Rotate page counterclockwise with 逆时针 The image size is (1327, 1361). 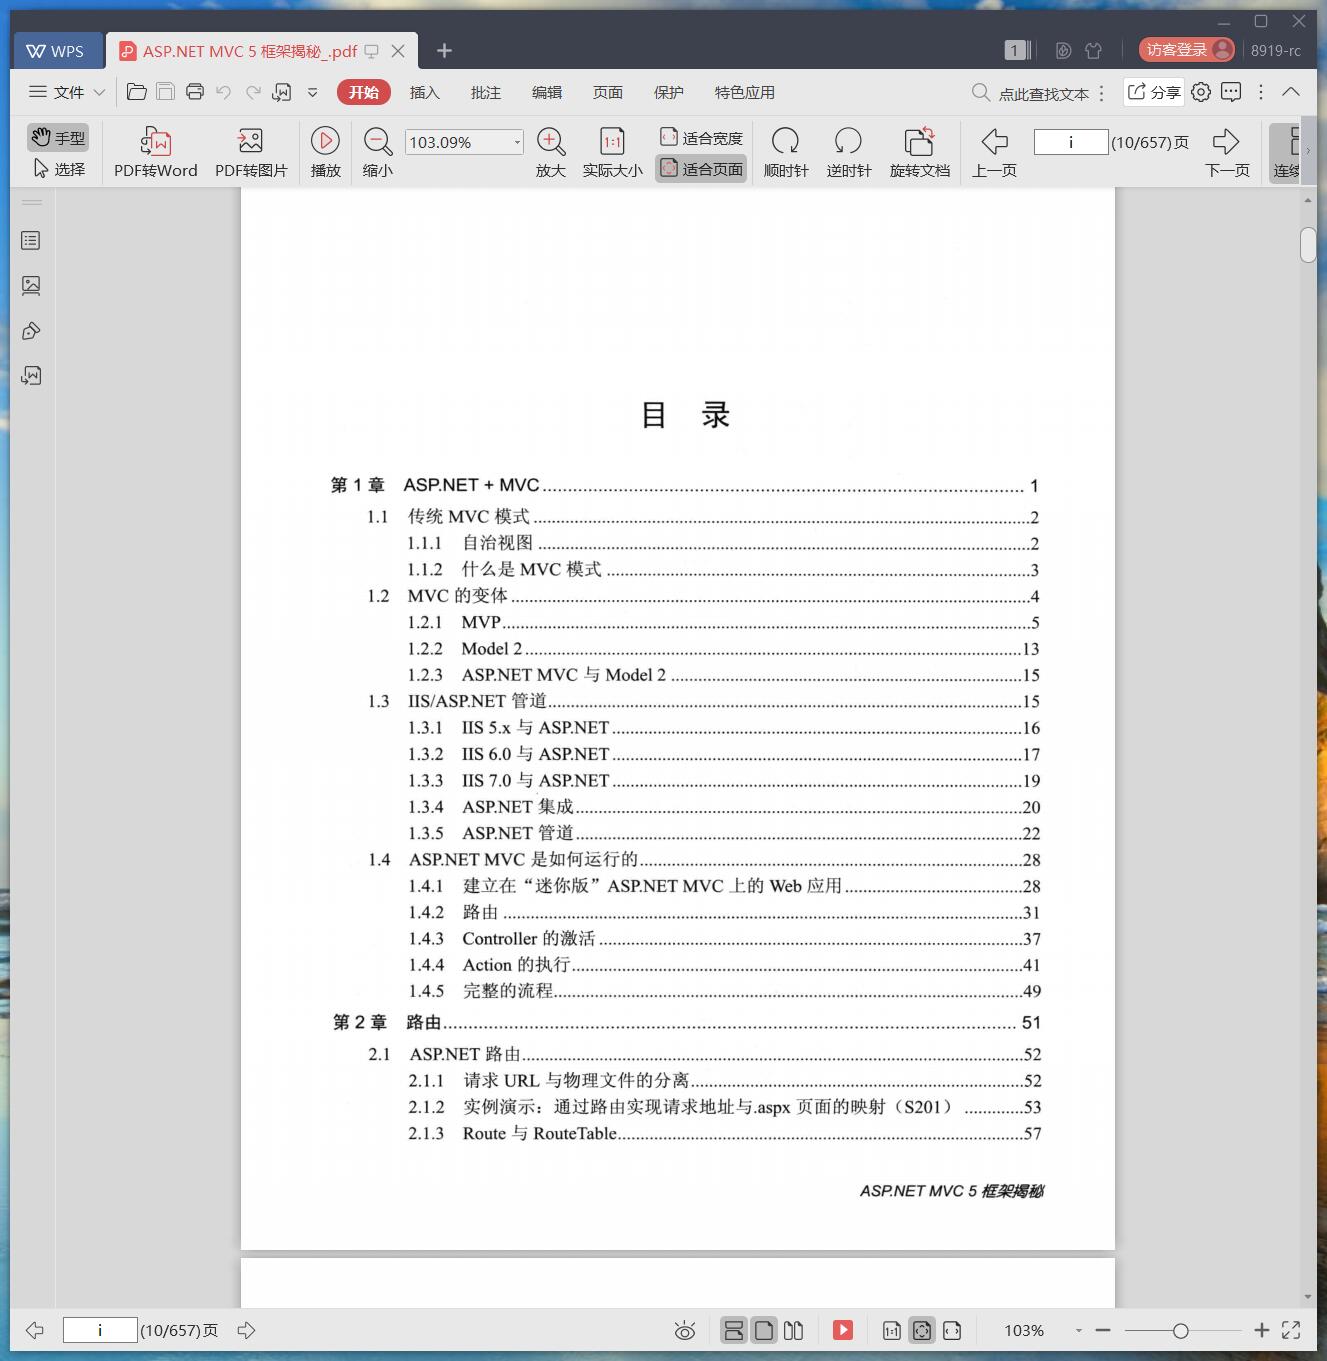click(849, 152)
